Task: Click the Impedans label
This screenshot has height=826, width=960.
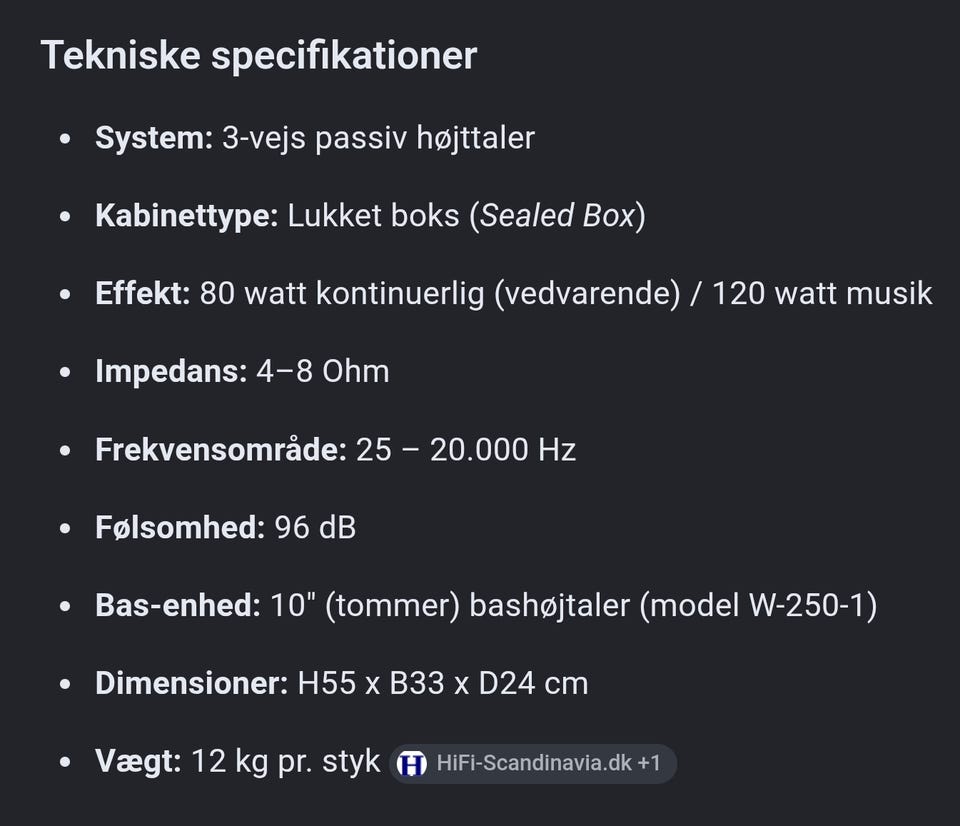Action: [x=171, y=371]
